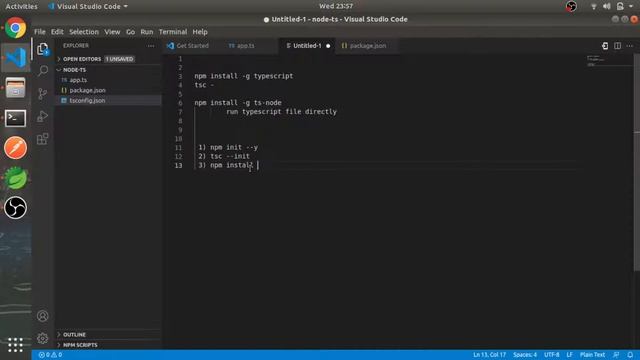Screen dimensions: 640x360
Task: Collapse the NODE-TS folder section
Action: (74, 70)
